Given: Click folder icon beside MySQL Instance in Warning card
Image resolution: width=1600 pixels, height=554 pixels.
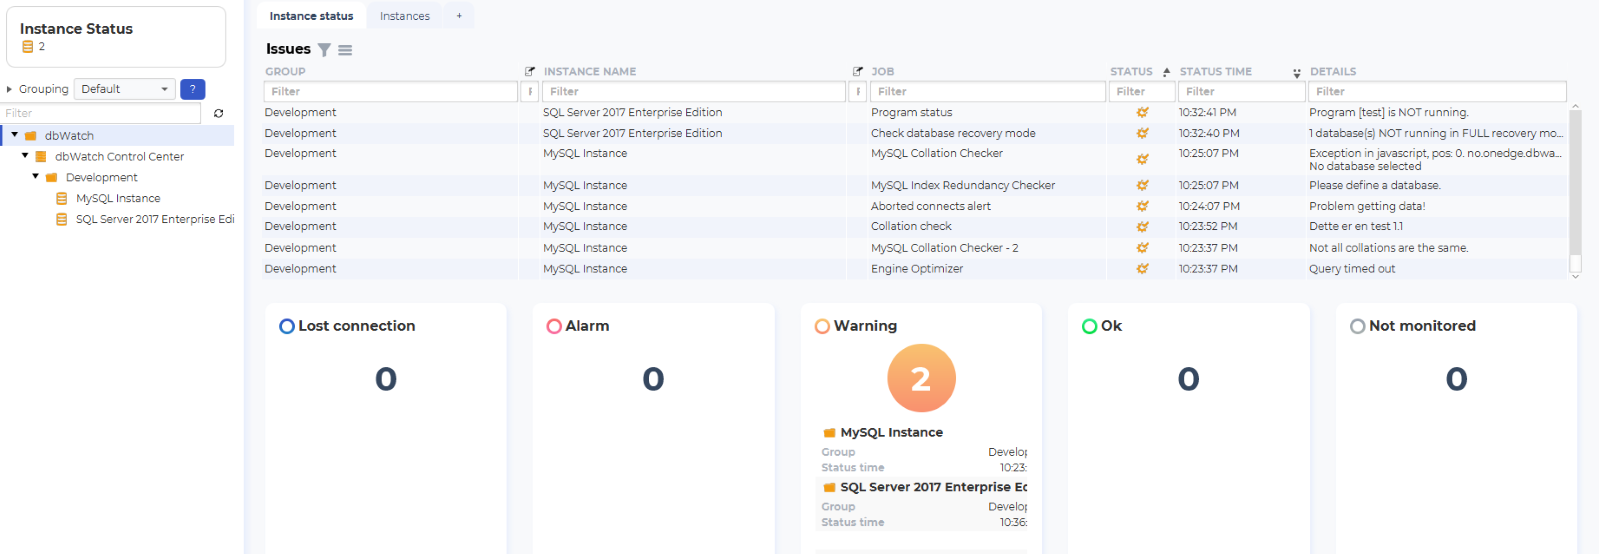Looking at the screenshot, I should (x=829, y=433).
